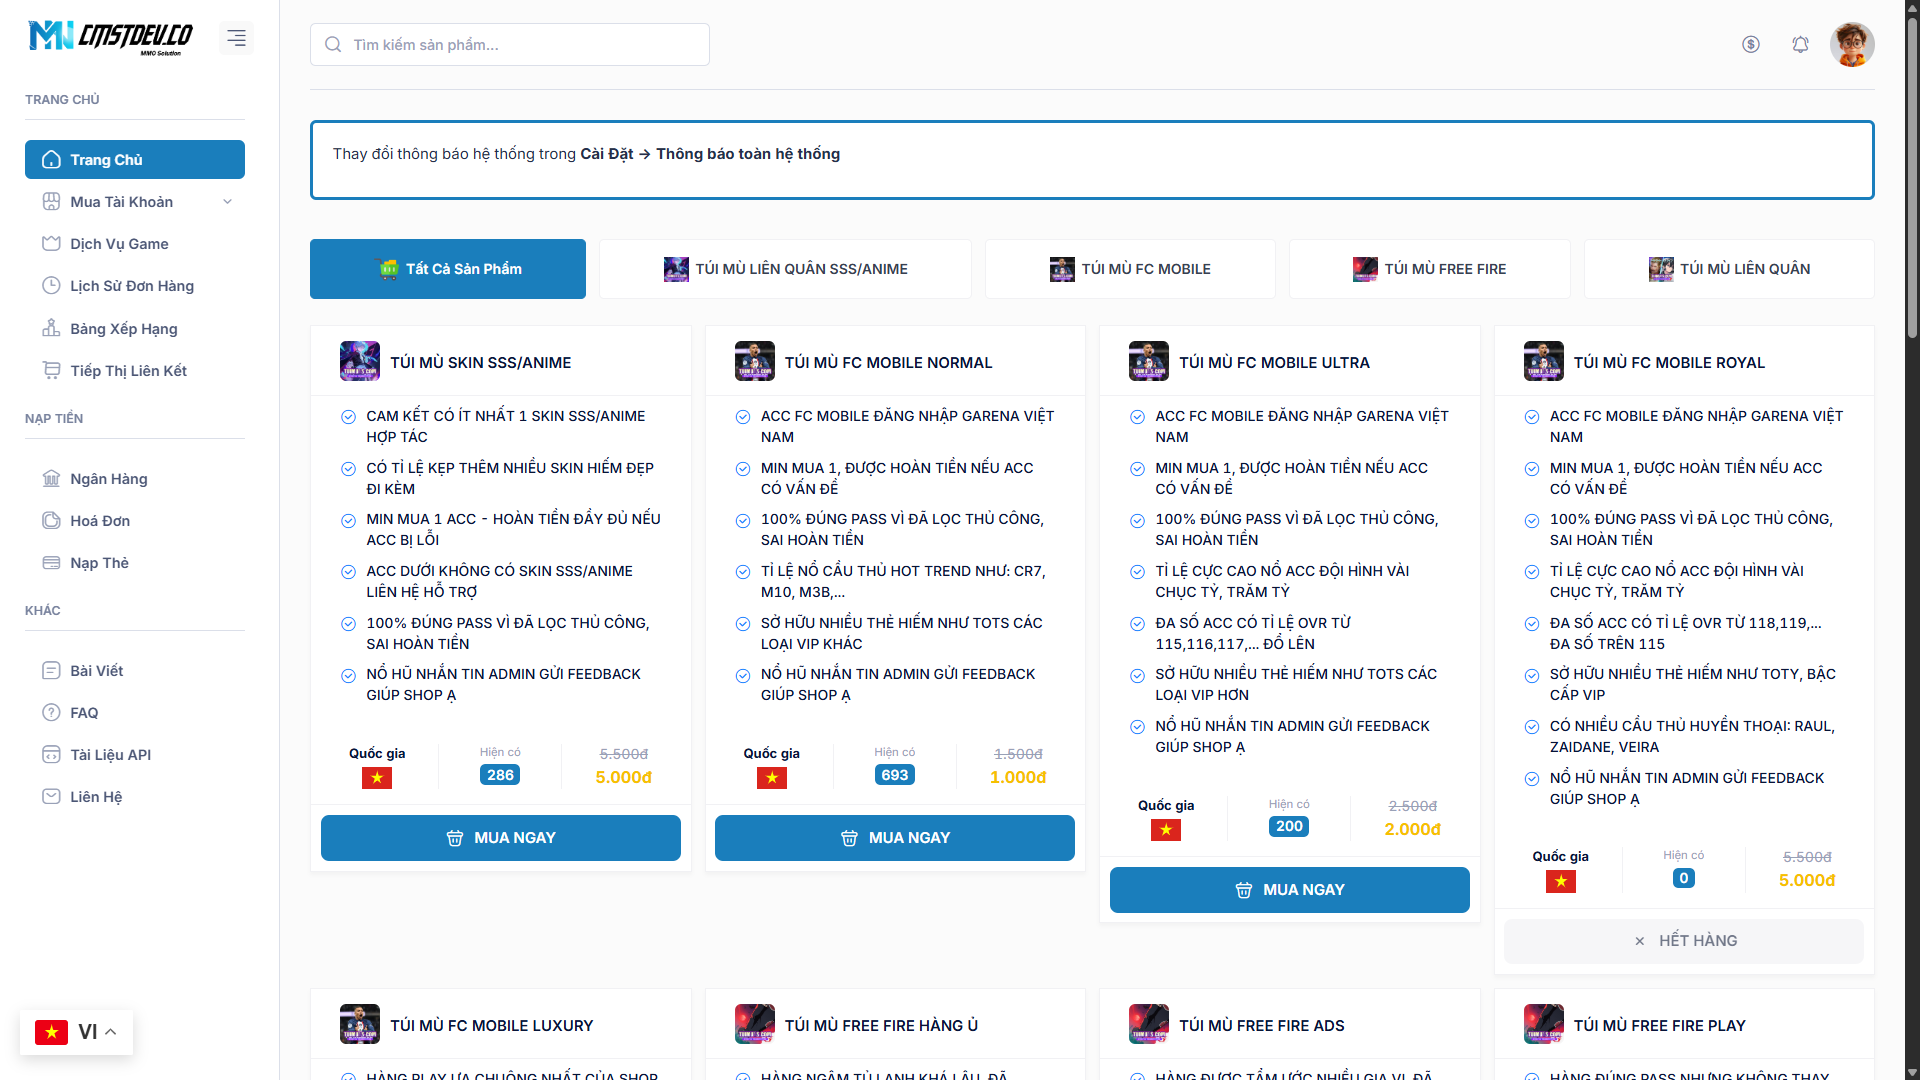Open the notifications bell icon
Image resolution: width=1920 pixels, height=1080 pixels.
pos(1800,44)
